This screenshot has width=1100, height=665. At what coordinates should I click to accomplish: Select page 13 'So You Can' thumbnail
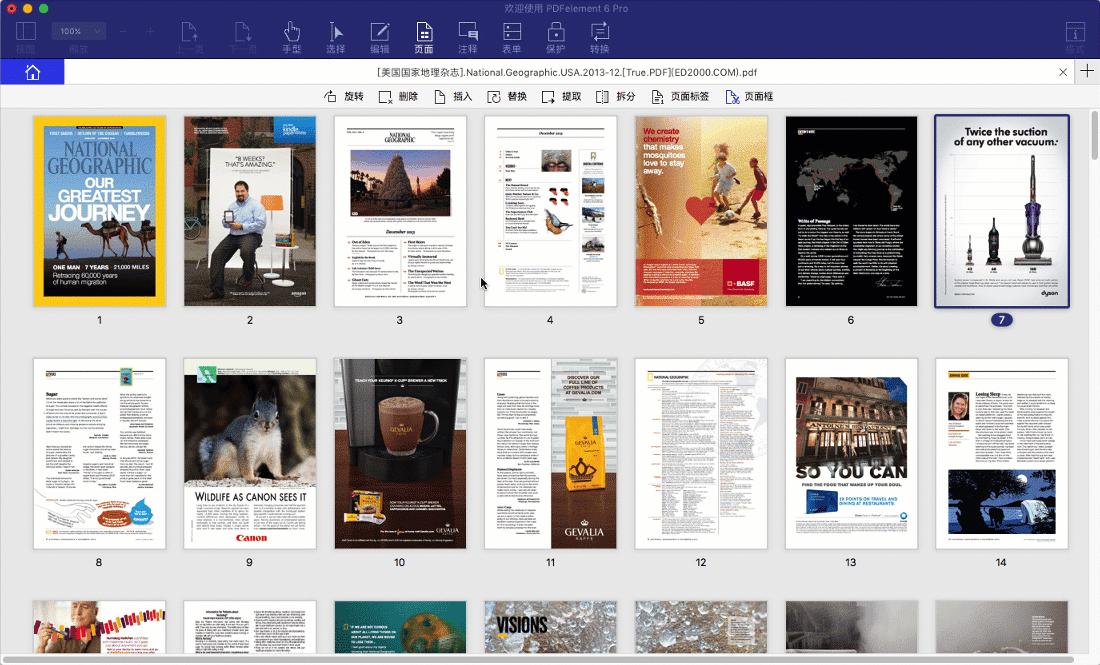(x=851, y=454)
